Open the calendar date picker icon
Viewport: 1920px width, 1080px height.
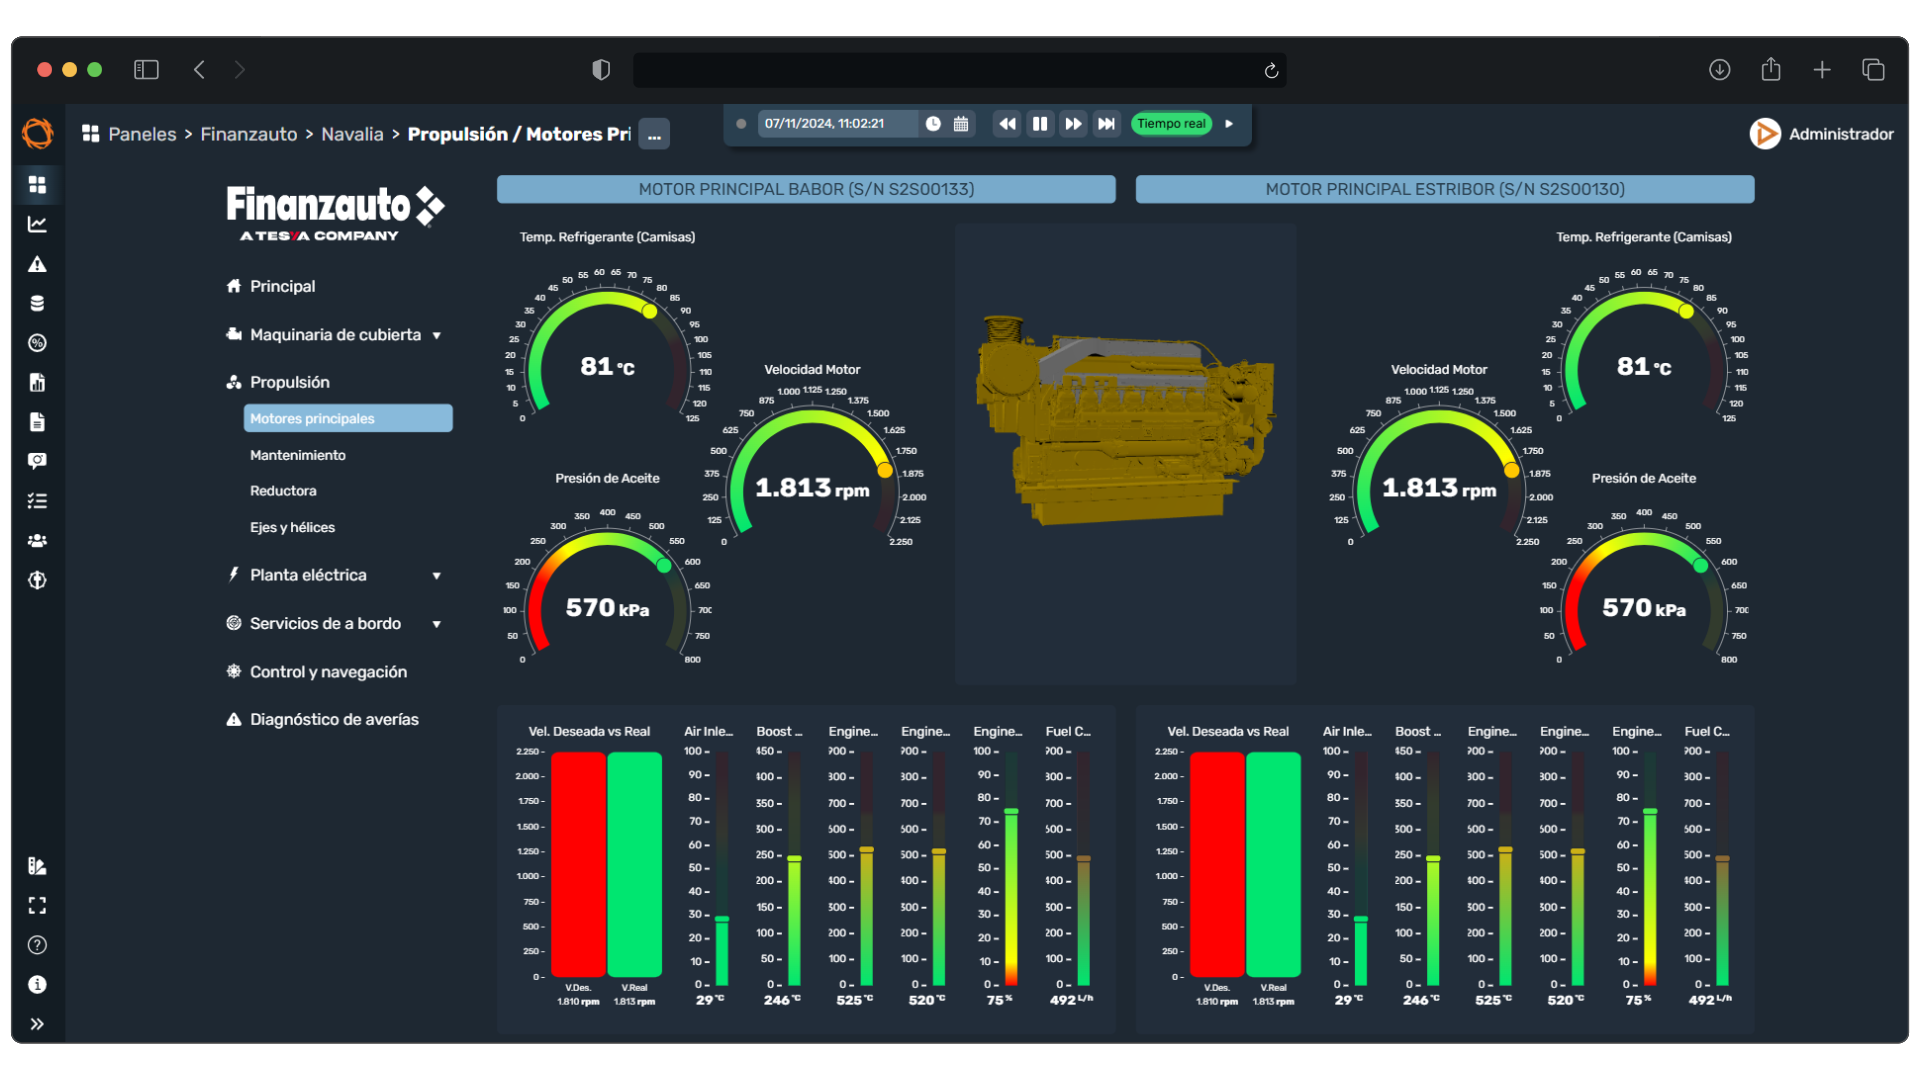pyautogui.click(x=961, y=124)
